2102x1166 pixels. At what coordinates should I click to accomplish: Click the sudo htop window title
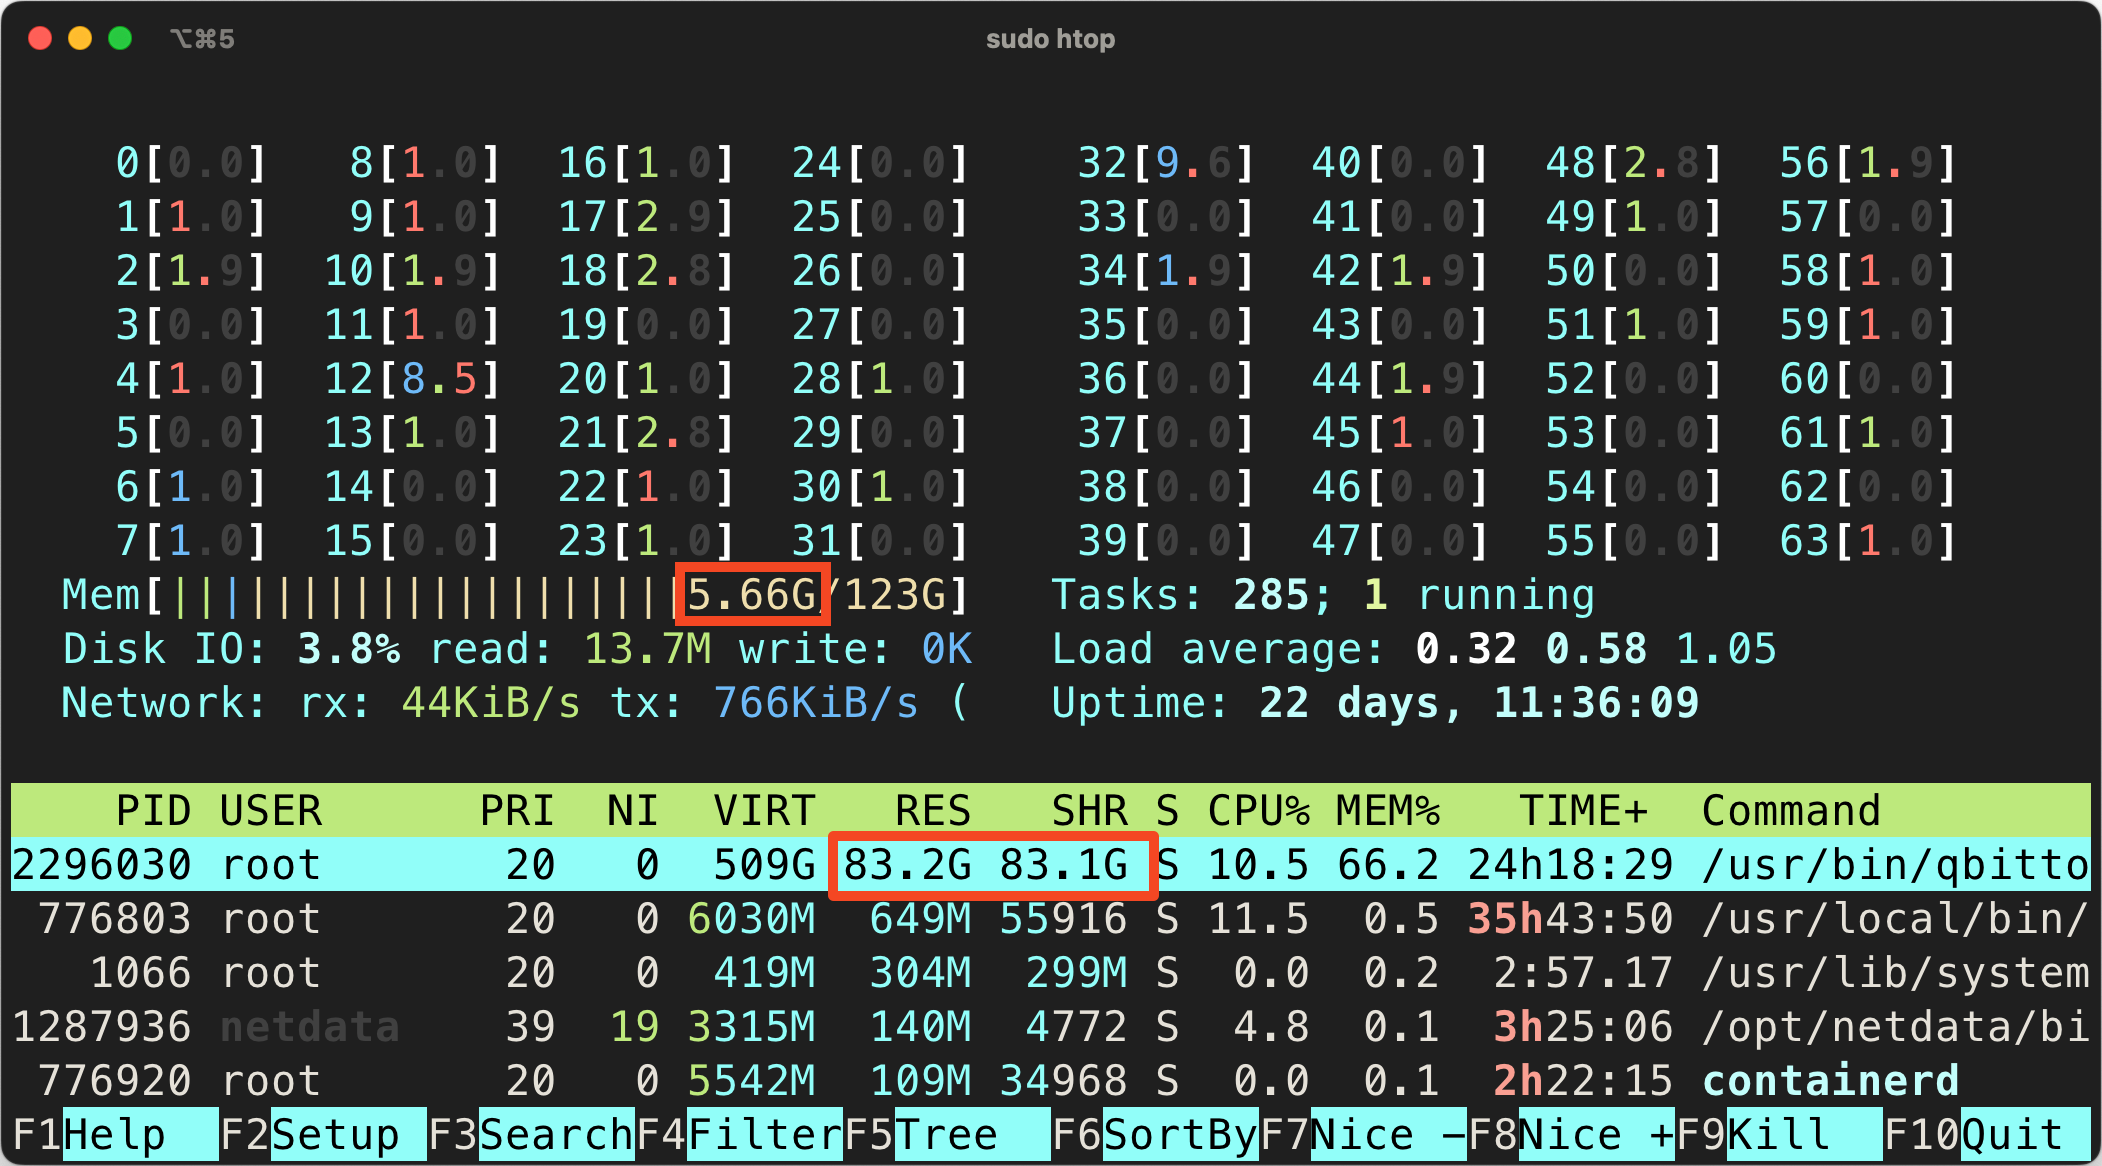click(1050, 39)
